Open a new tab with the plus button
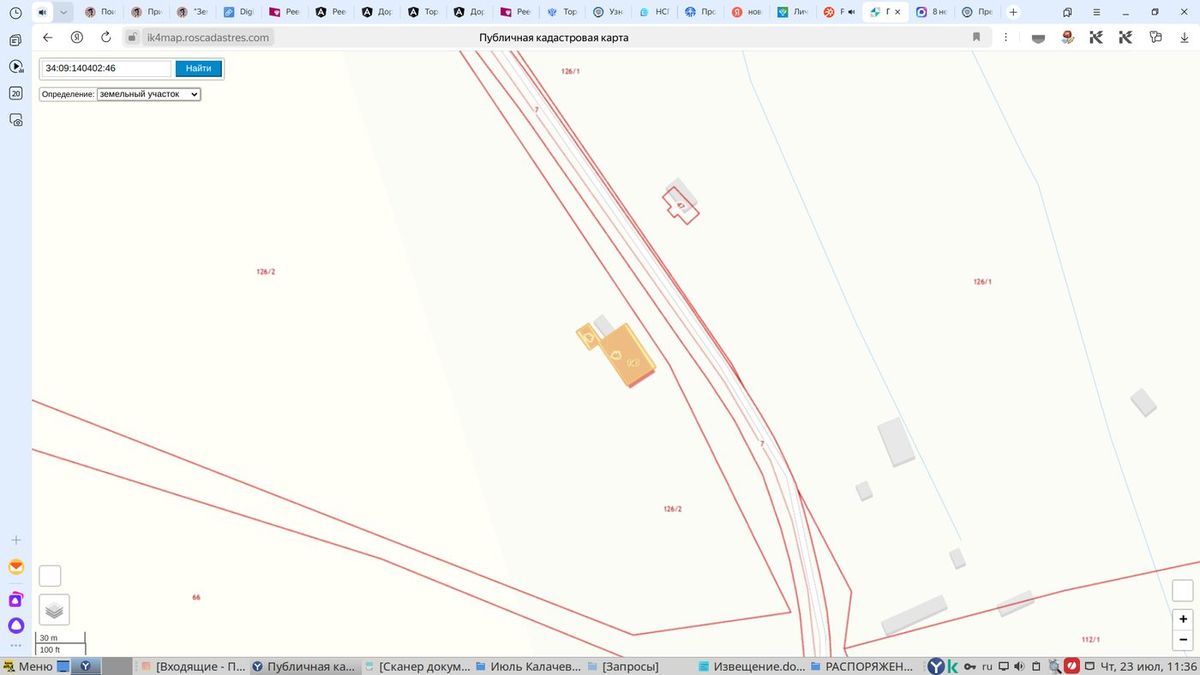Screen dimensions: 1200x675 pyautogui.click(x=1013, y=12)
